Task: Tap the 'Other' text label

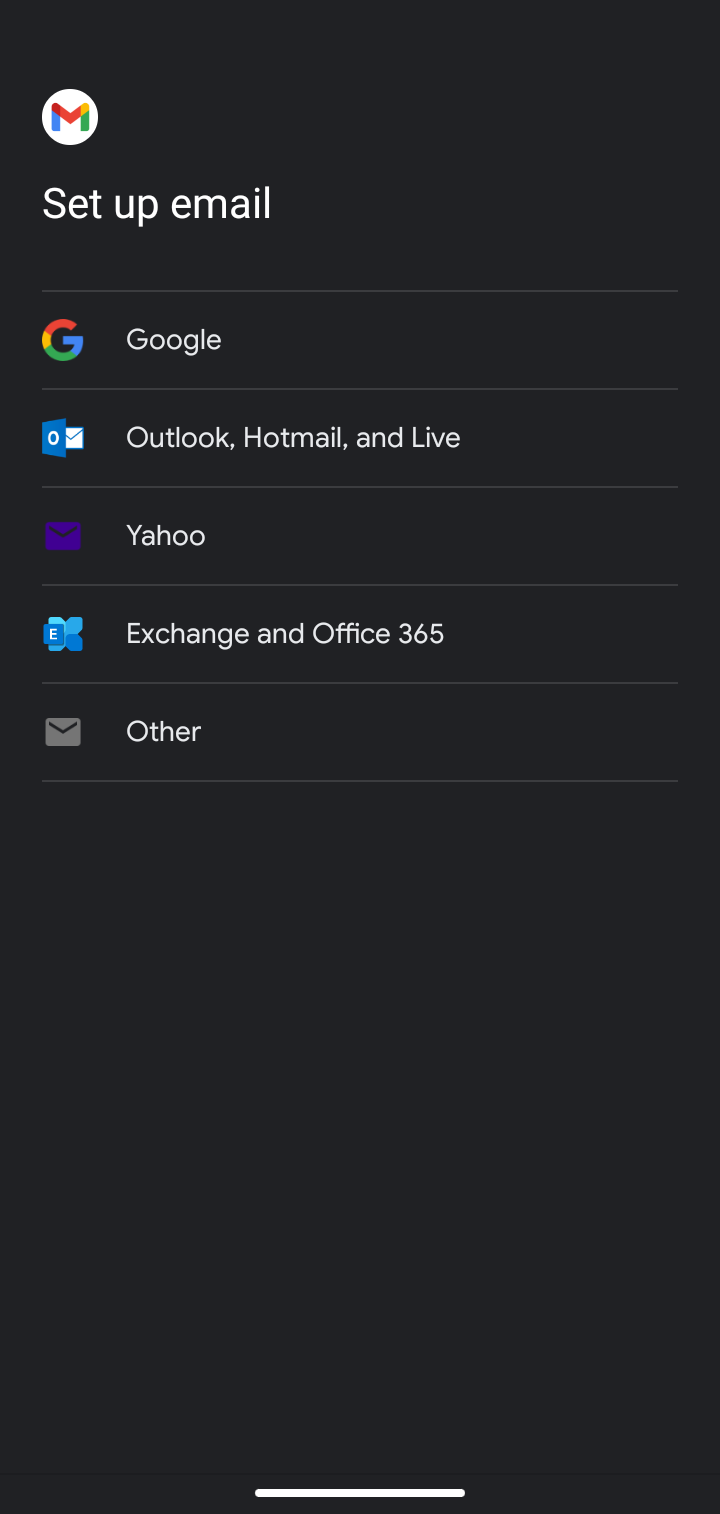Action: coord(163,732)
